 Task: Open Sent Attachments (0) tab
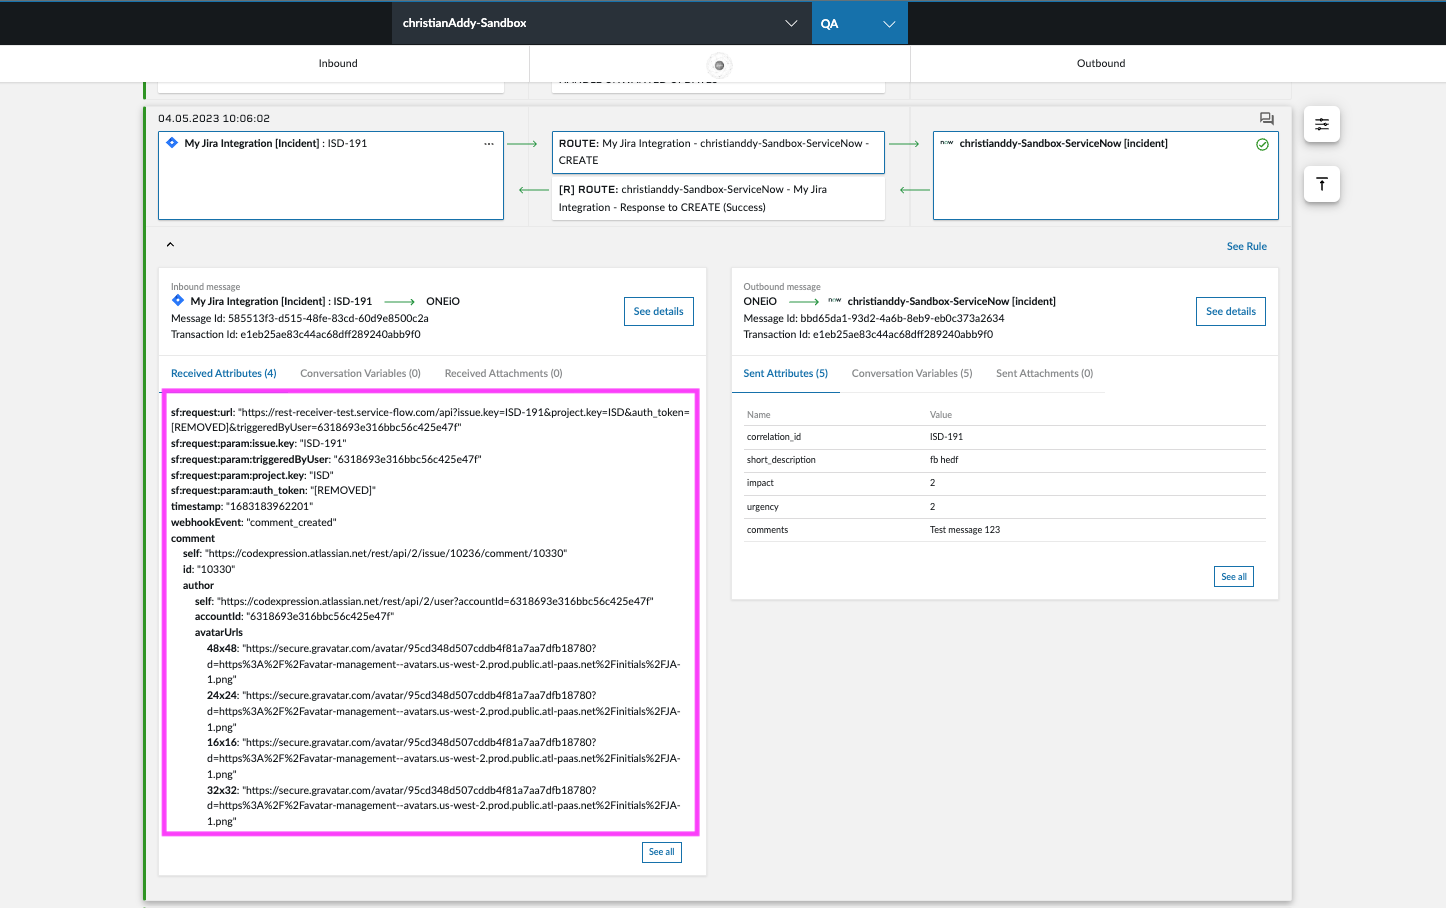(1044, 373)
